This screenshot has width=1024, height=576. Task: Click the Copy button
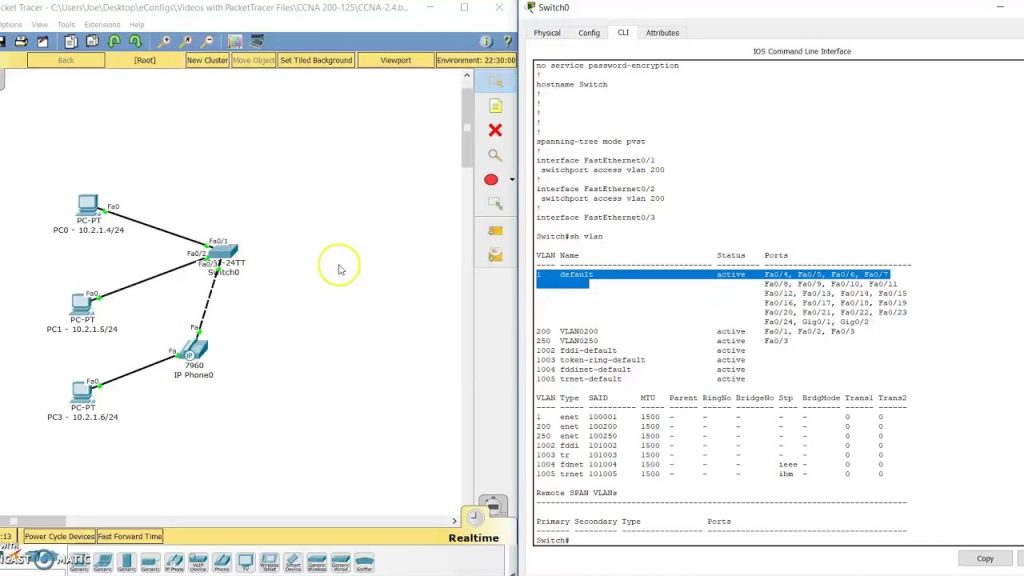(x=984, y=559)
